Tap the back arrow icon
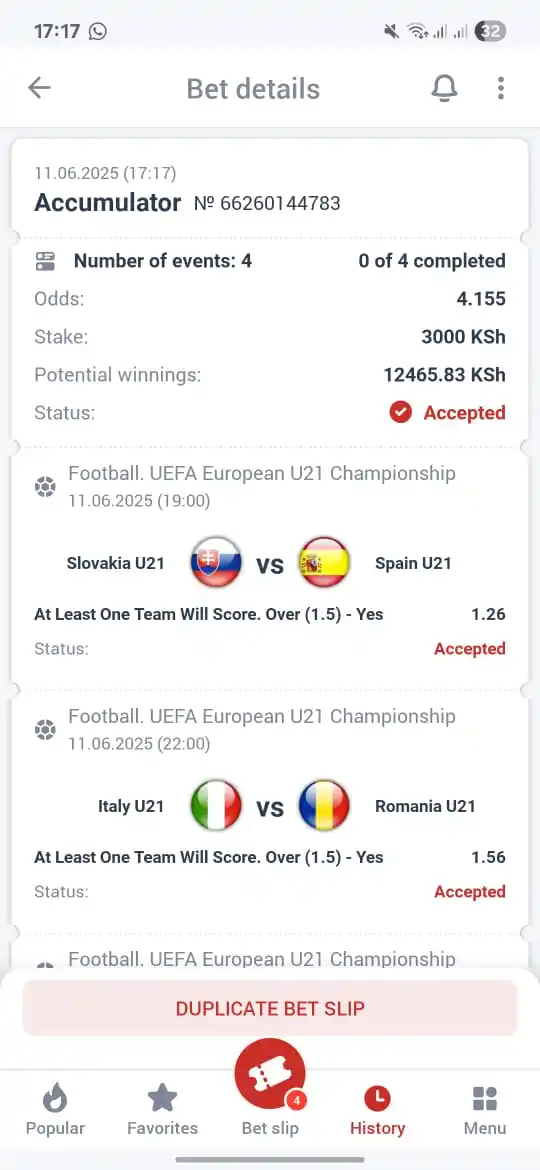540x1170 pixels. [40, 88]
